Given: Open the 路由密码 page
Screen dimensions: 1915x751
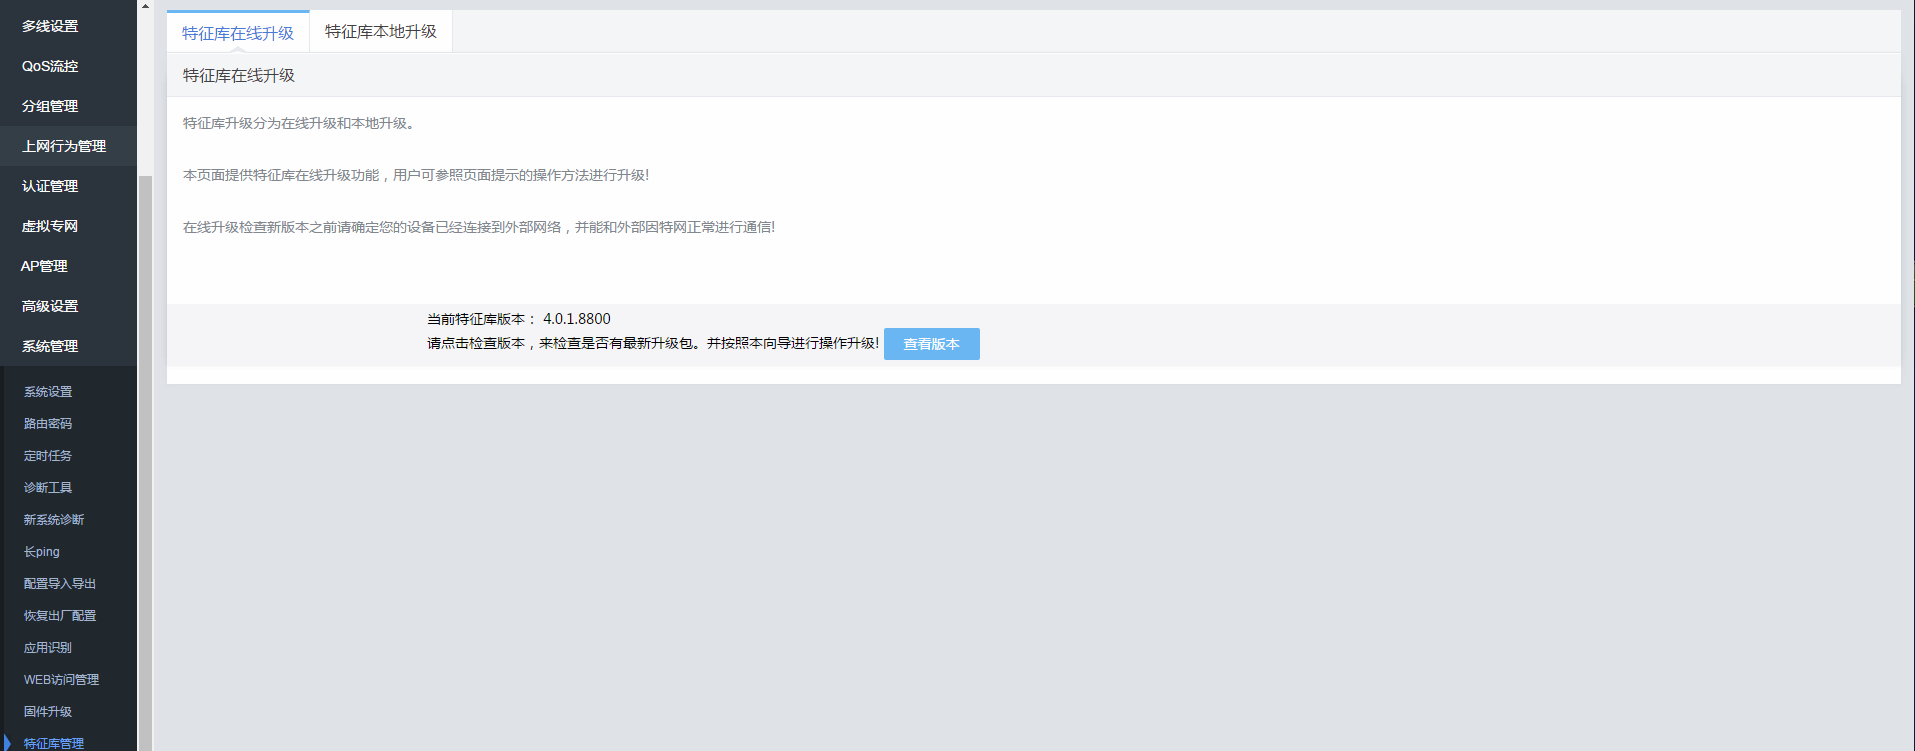Looking at the screenshot, I should [48, 424].
